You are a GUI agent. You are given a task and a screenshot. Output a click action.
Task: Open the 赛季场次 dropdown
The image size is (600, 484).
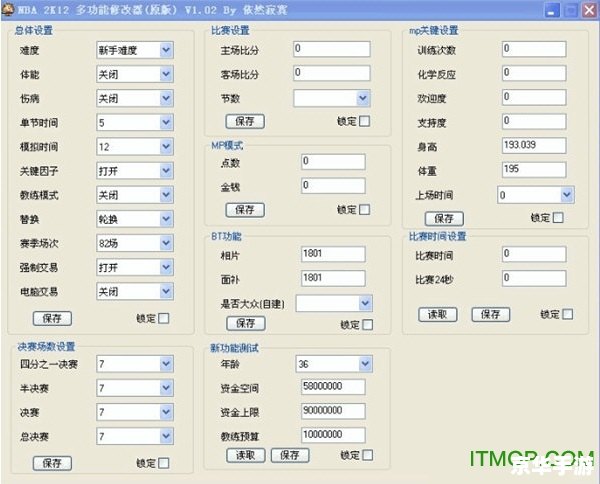tap(135, 243)
